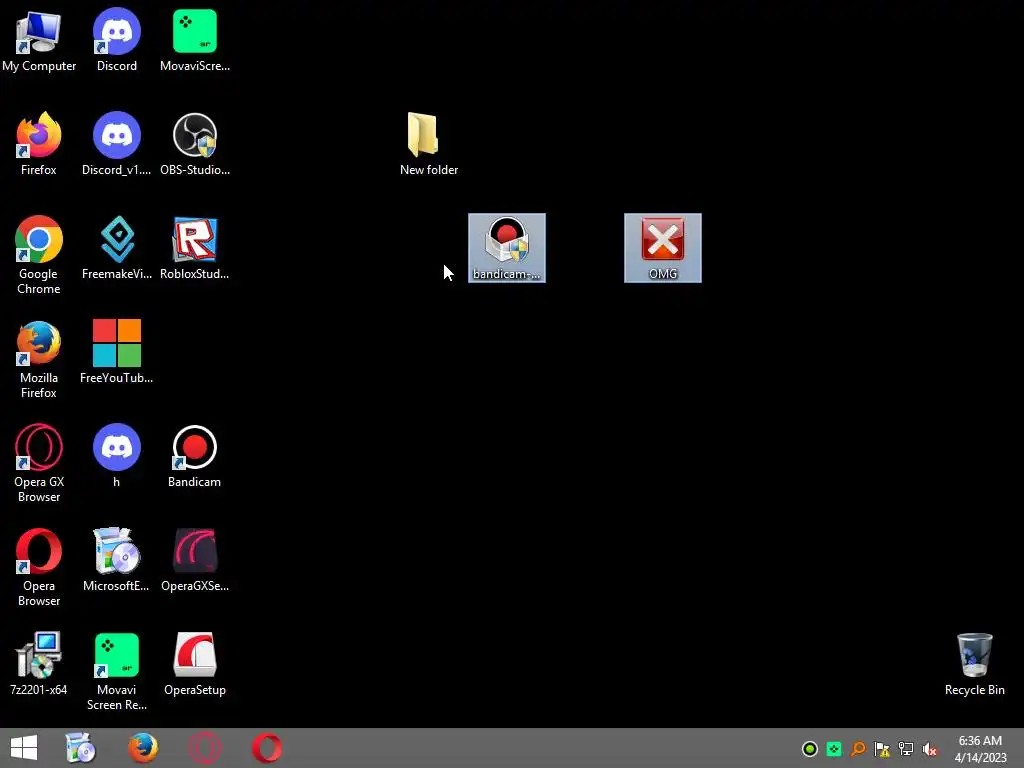
Task: Open Opera from the taskbar
Action: 266,748
